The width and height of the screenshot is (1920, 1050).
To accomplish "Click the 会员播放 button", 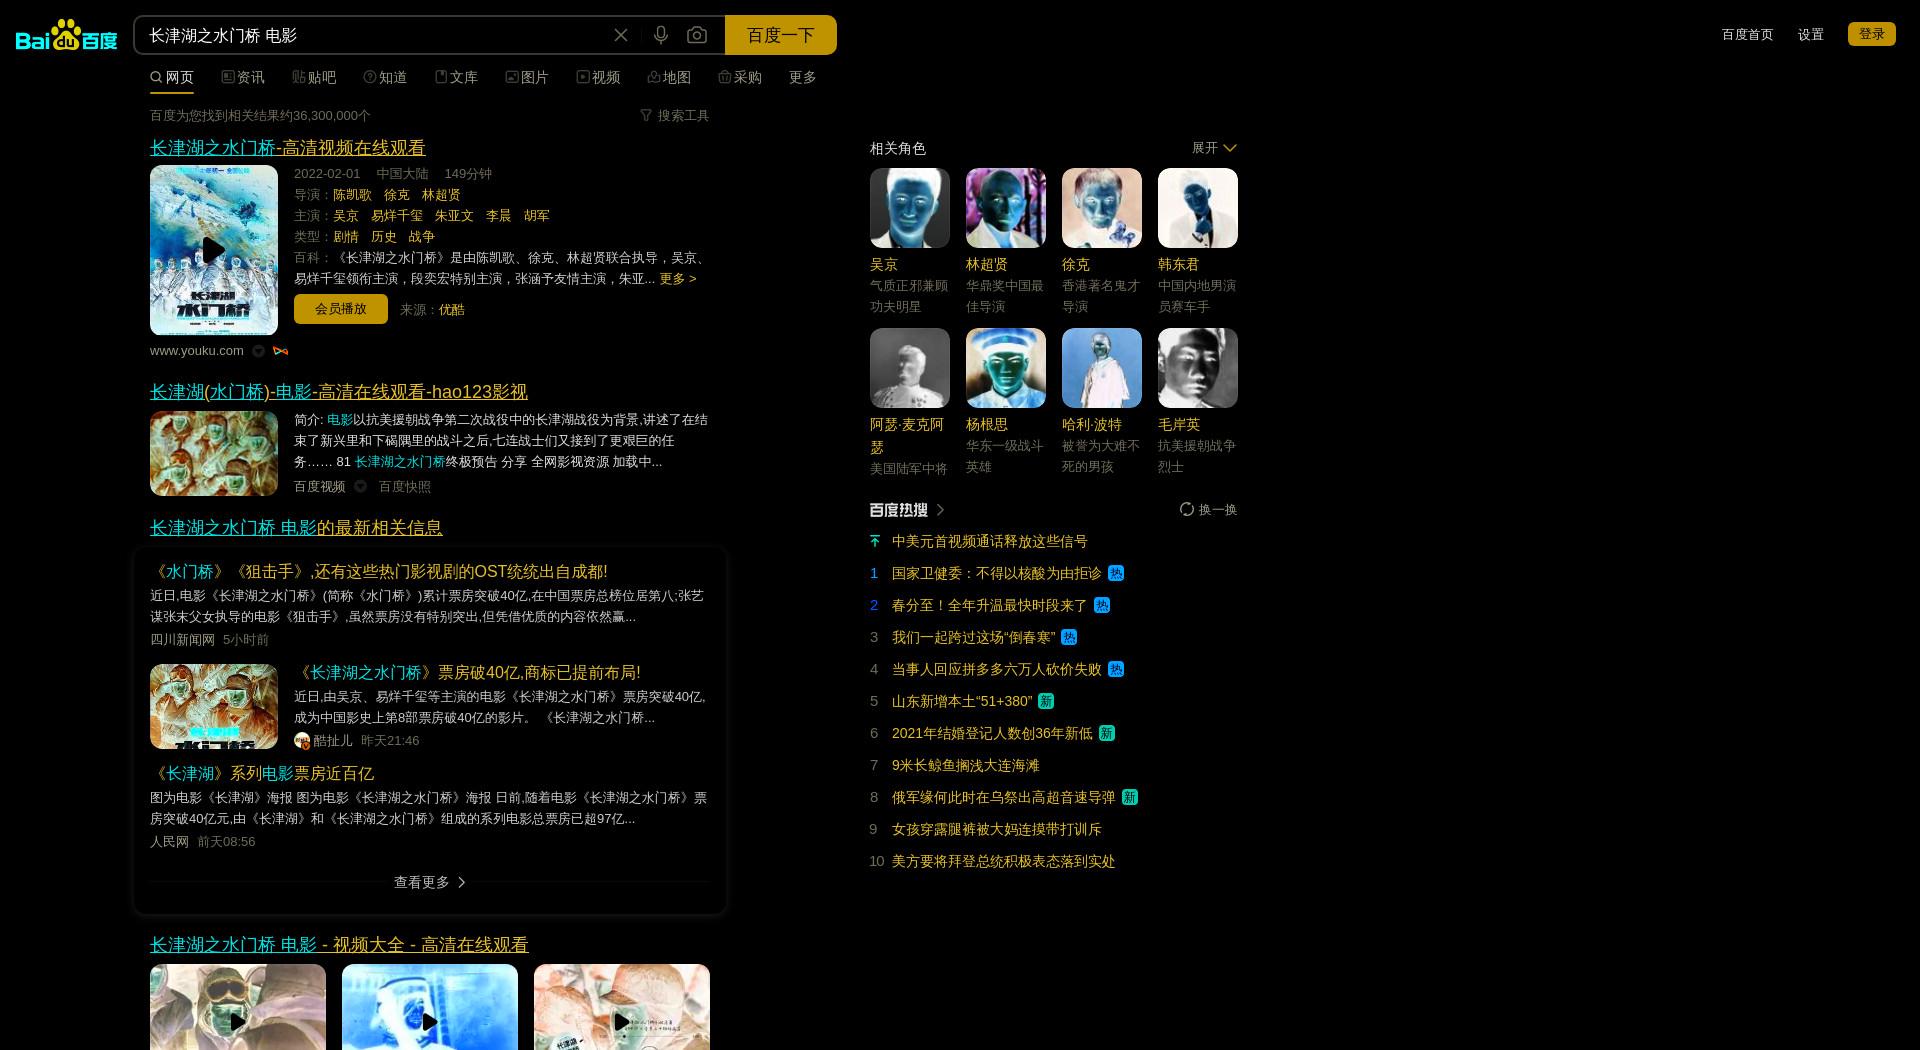I will (x=341, y=309).
